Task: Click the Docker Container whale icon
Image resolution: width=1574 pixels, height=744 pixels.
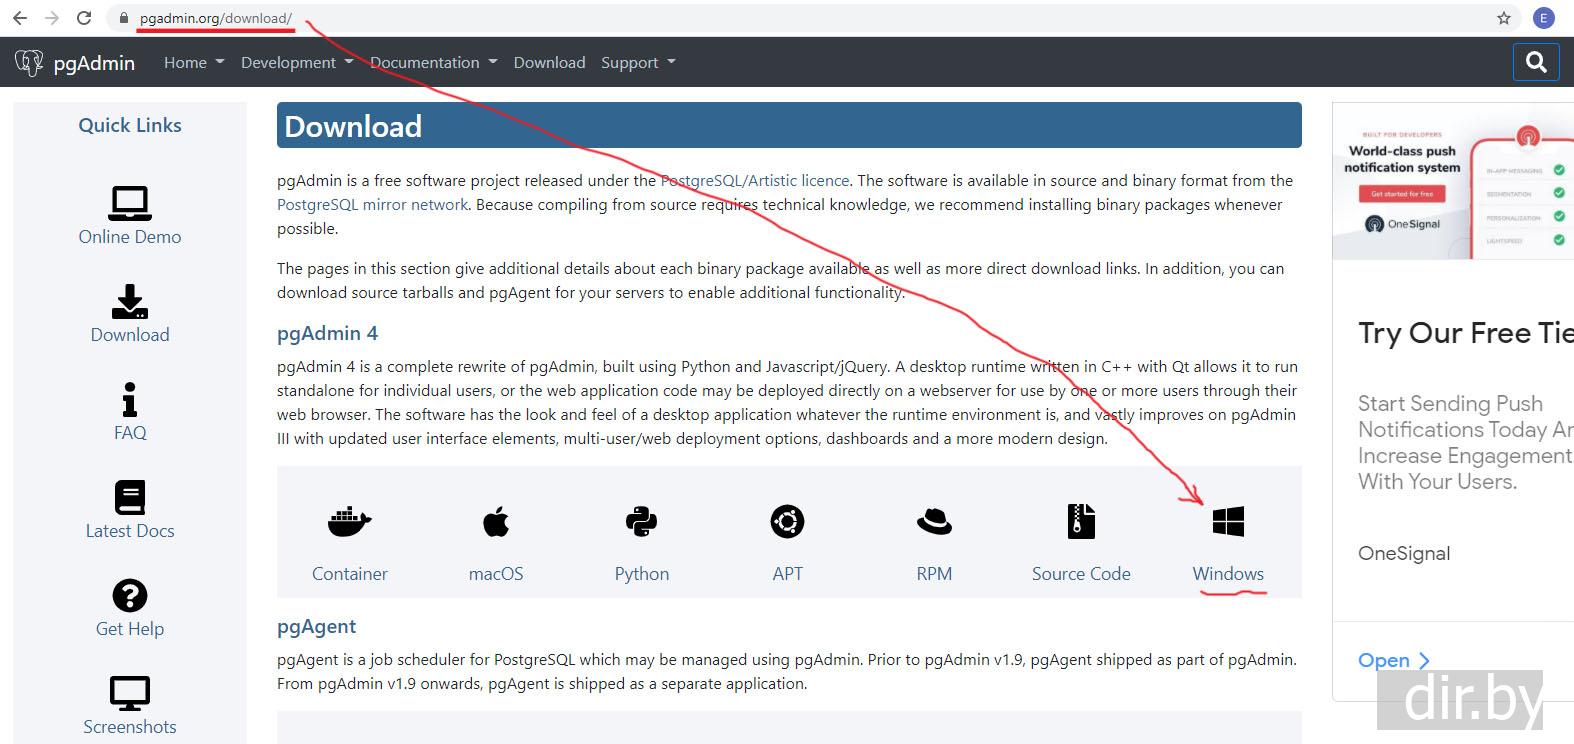Action: [x=349, y=521]
